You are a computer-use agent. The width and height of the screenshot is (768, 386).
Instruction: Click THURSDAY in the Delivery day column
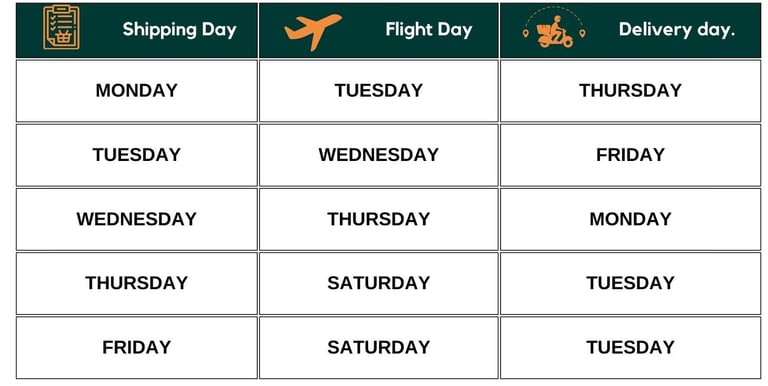tap(630, 91)
